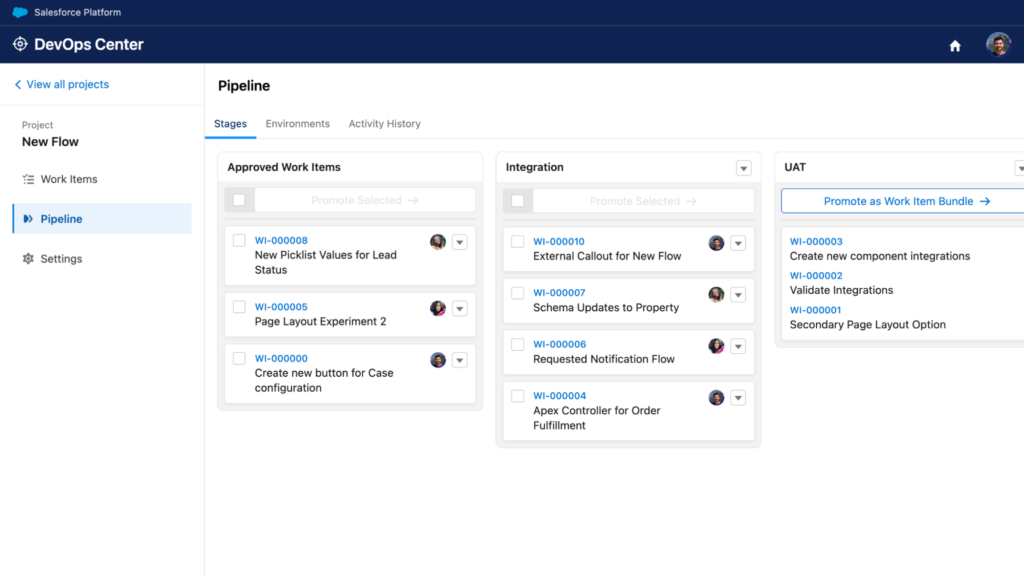Open the UAT stage dropdown menu

click(x=1019, y=168)
